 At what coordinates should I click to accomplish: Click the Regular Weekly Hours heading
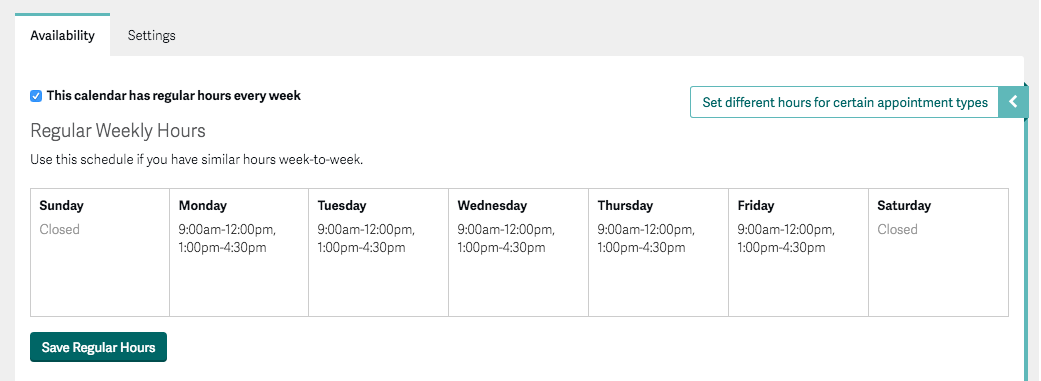[118, 131]
